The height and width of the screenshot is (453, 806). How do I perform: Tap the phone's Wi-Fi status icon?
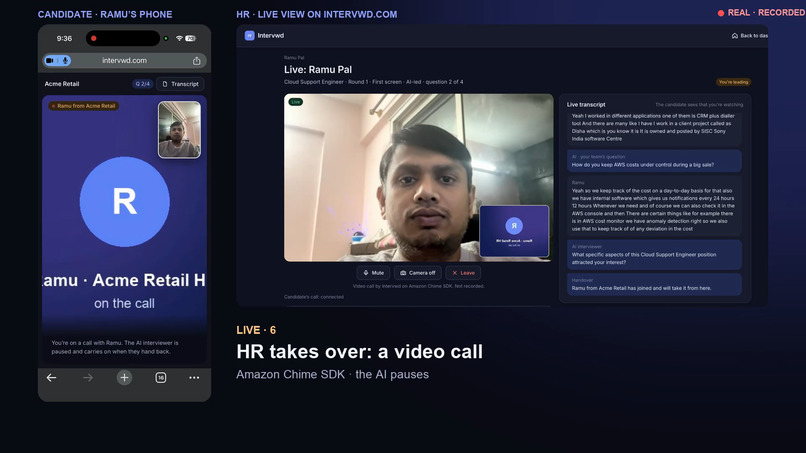pos(179,39)
